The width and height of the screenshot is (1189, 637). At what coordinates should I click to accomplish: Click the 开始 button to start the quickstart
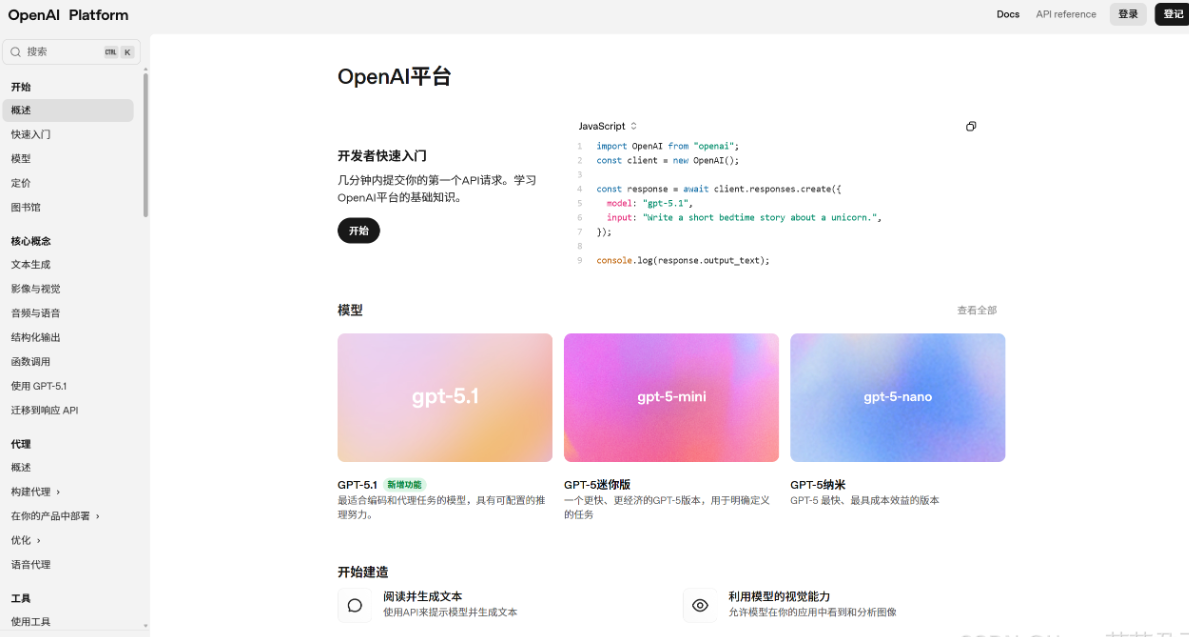(358, 230)
